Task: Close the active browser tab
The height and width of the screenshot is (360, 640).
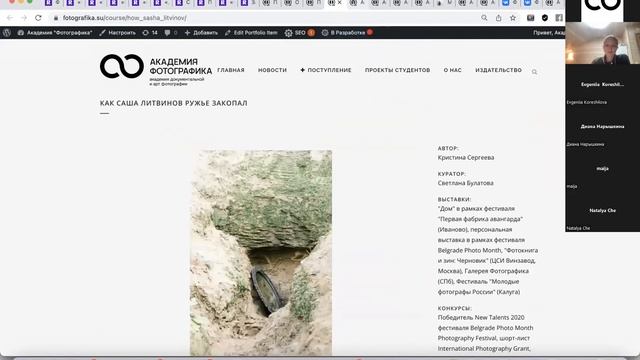Action: [340, 3]
